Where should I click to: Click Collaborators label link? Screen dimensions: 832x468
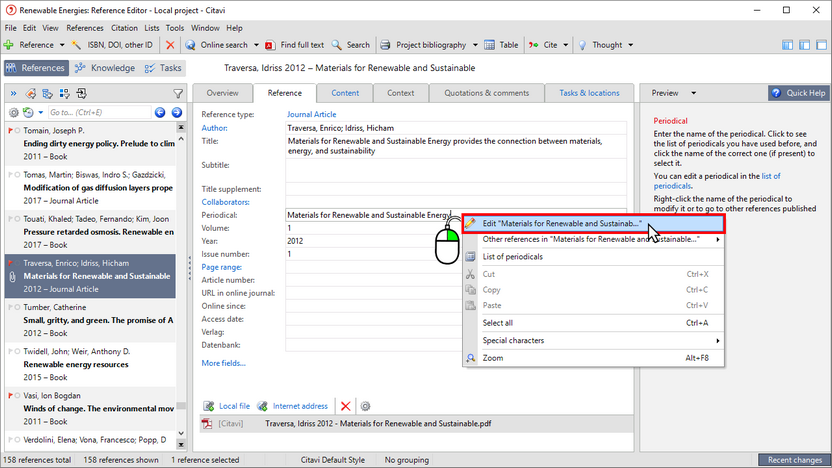[225, 202]
